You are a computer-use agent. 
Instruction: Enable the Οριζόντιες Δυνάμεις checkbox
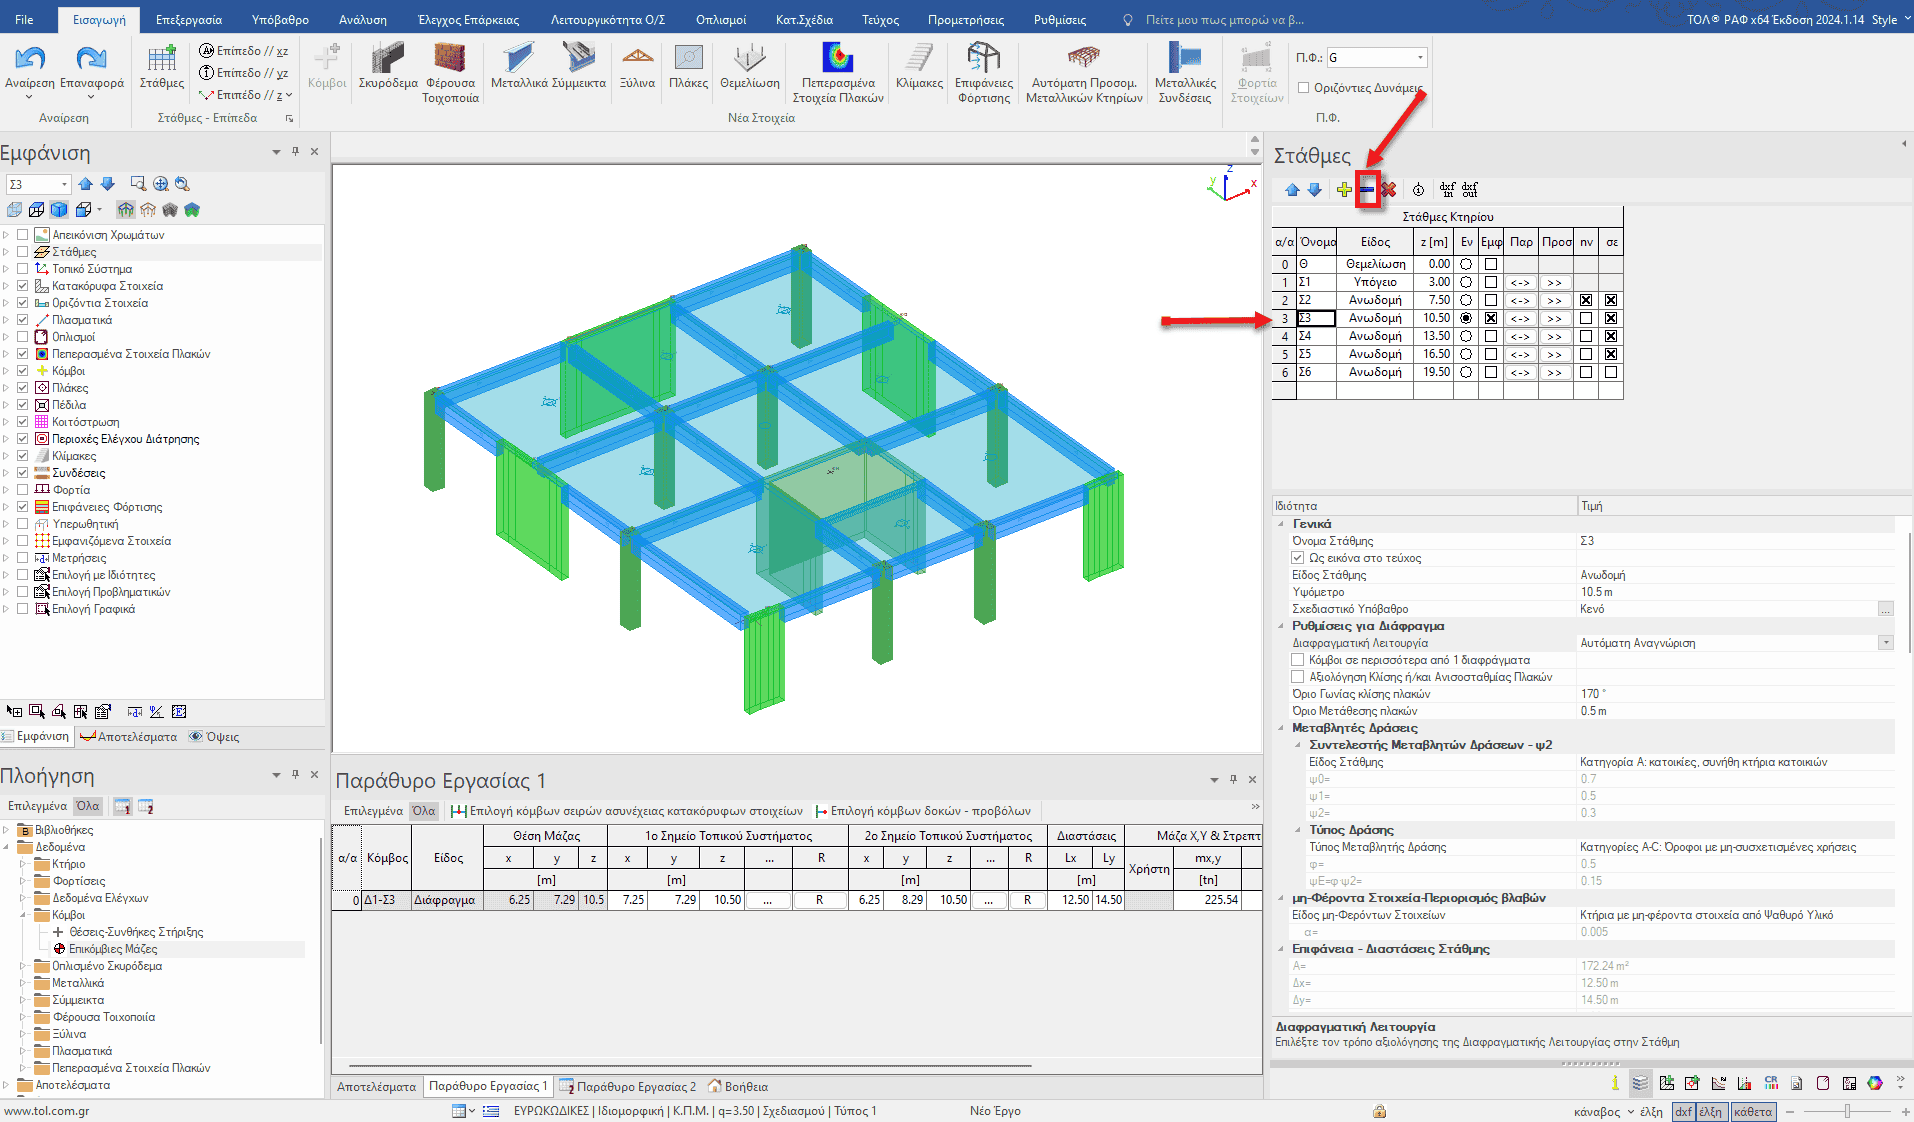point(1303,88)
